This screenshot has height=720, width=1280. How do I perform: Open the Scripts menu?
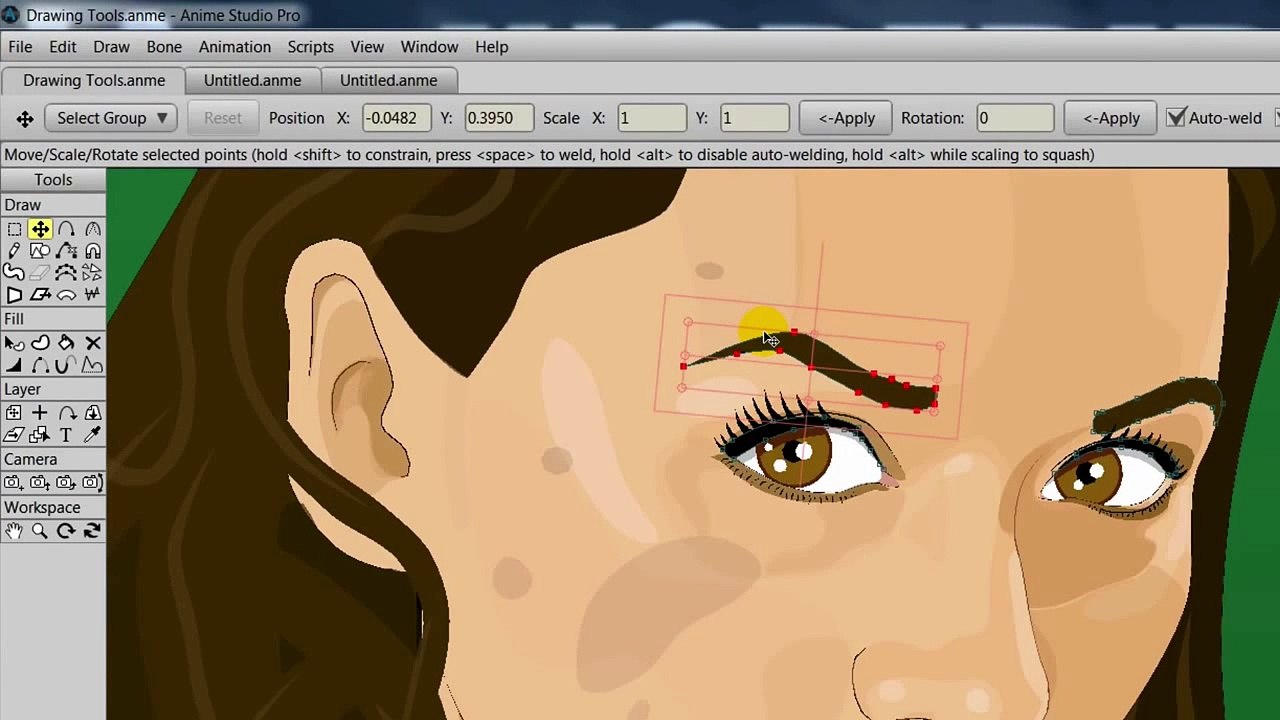click(x=310, y=47)
